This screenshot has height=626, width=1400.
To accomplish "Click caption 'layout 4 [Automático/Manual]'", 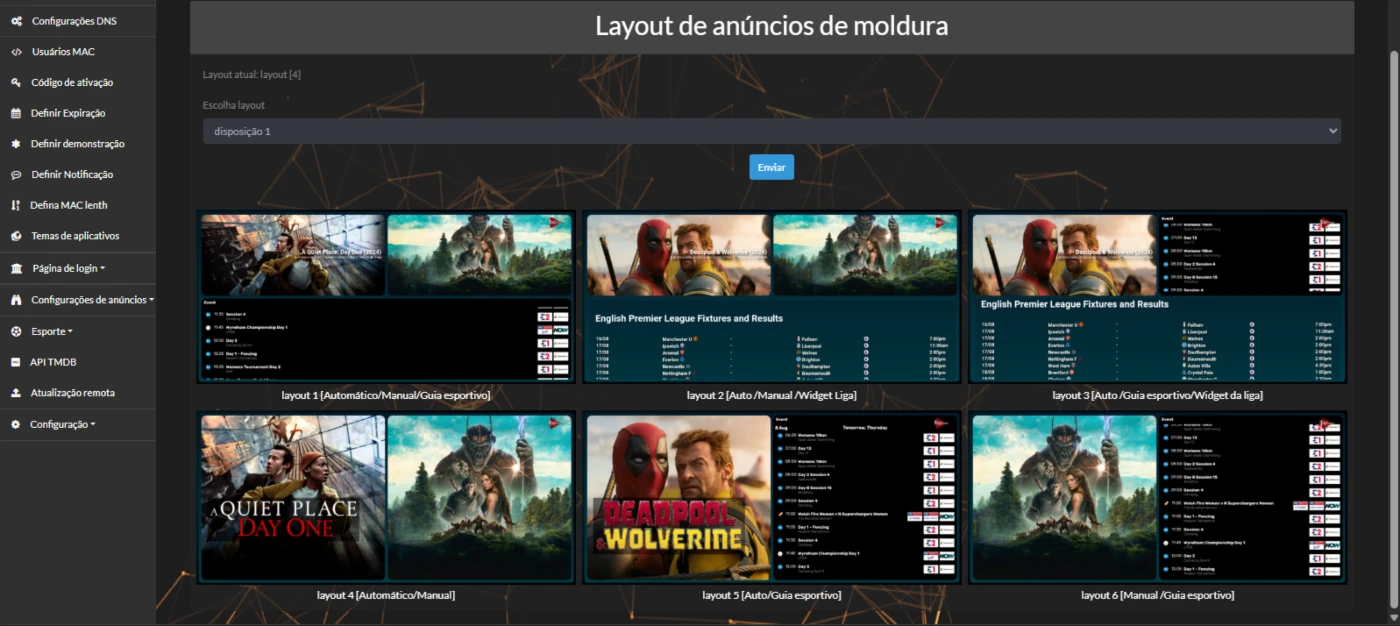I will (x=386, y=595).
